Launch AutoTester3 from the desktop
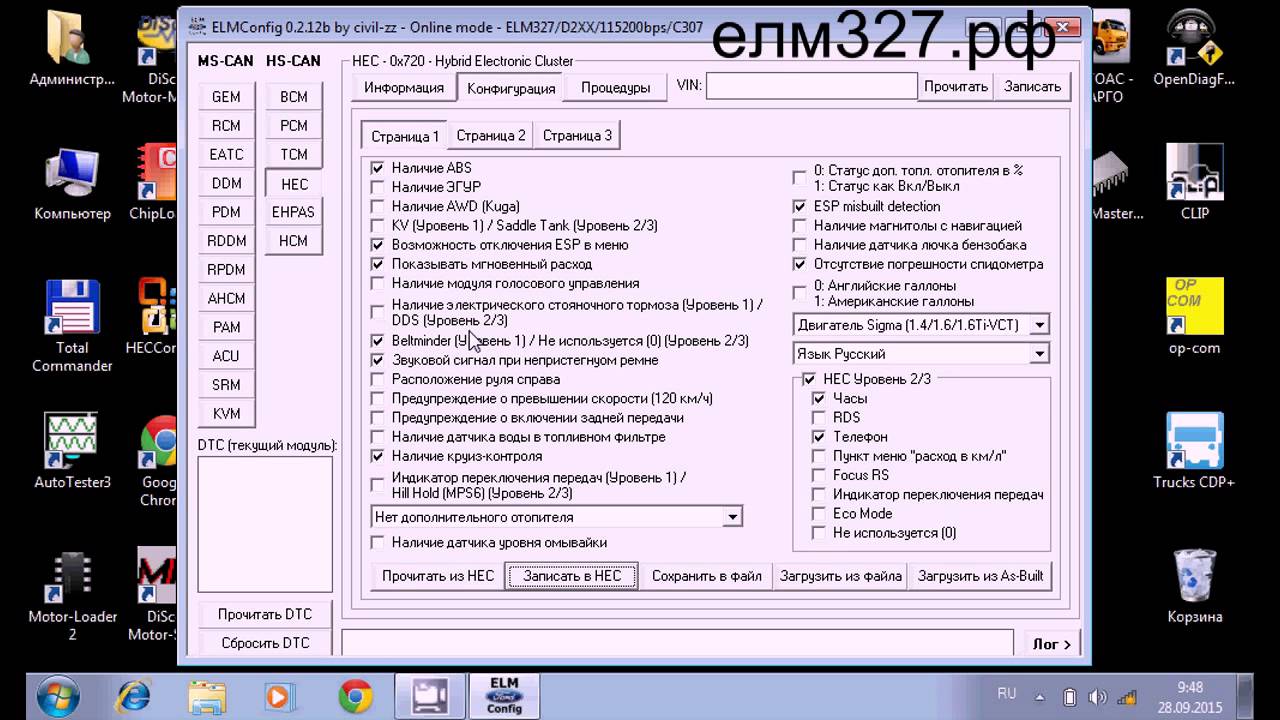The width and height of the screenshot is (1280, 720). (72, 450)
